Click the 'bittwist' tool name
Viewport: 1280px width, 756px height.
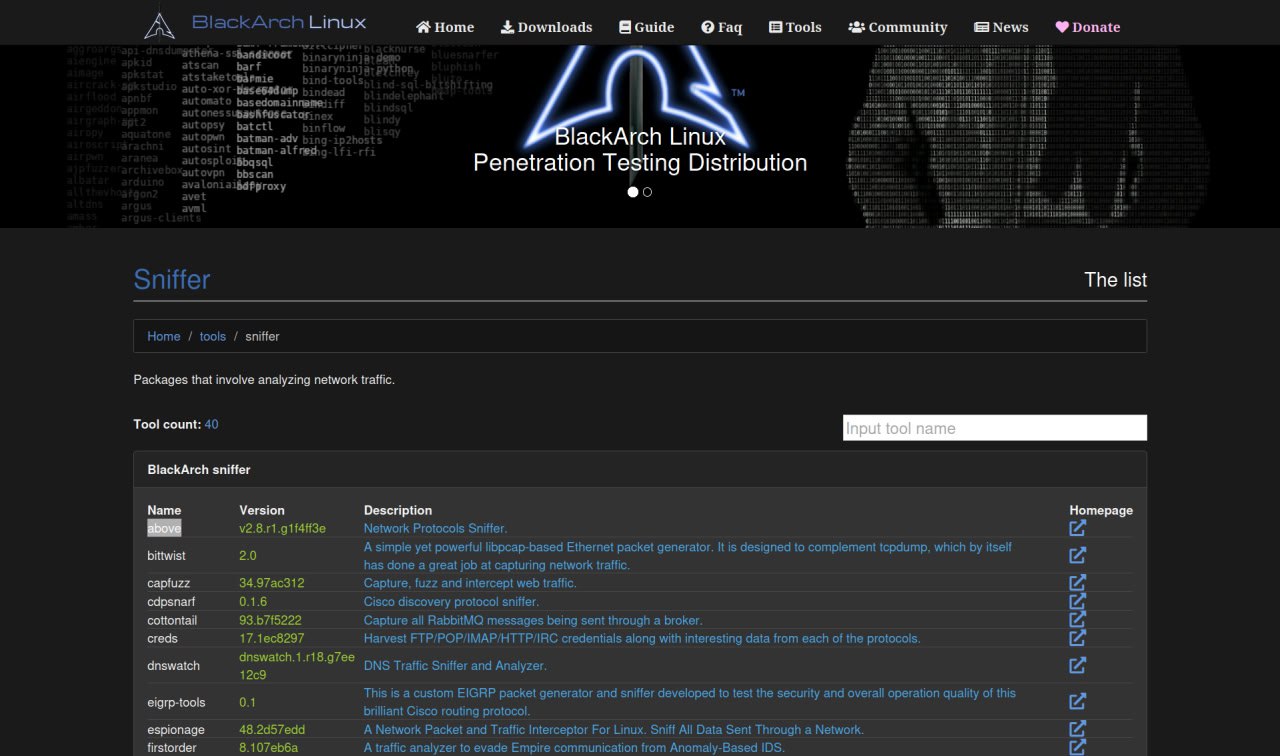coord(166,555)
